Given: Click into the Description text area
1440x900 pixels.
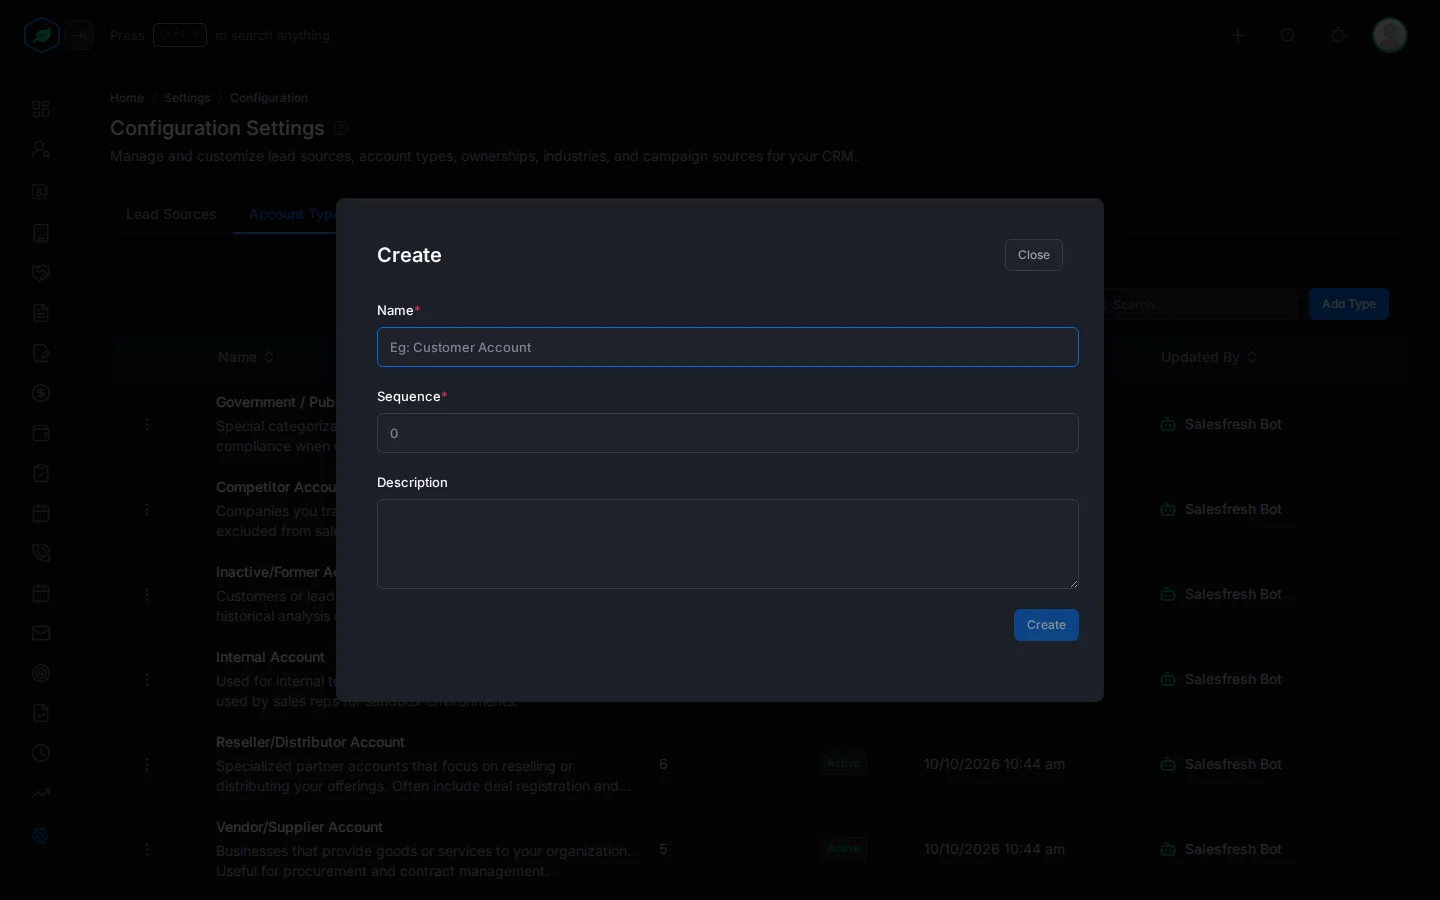Looking at the screenshot, I should [728, 544].
